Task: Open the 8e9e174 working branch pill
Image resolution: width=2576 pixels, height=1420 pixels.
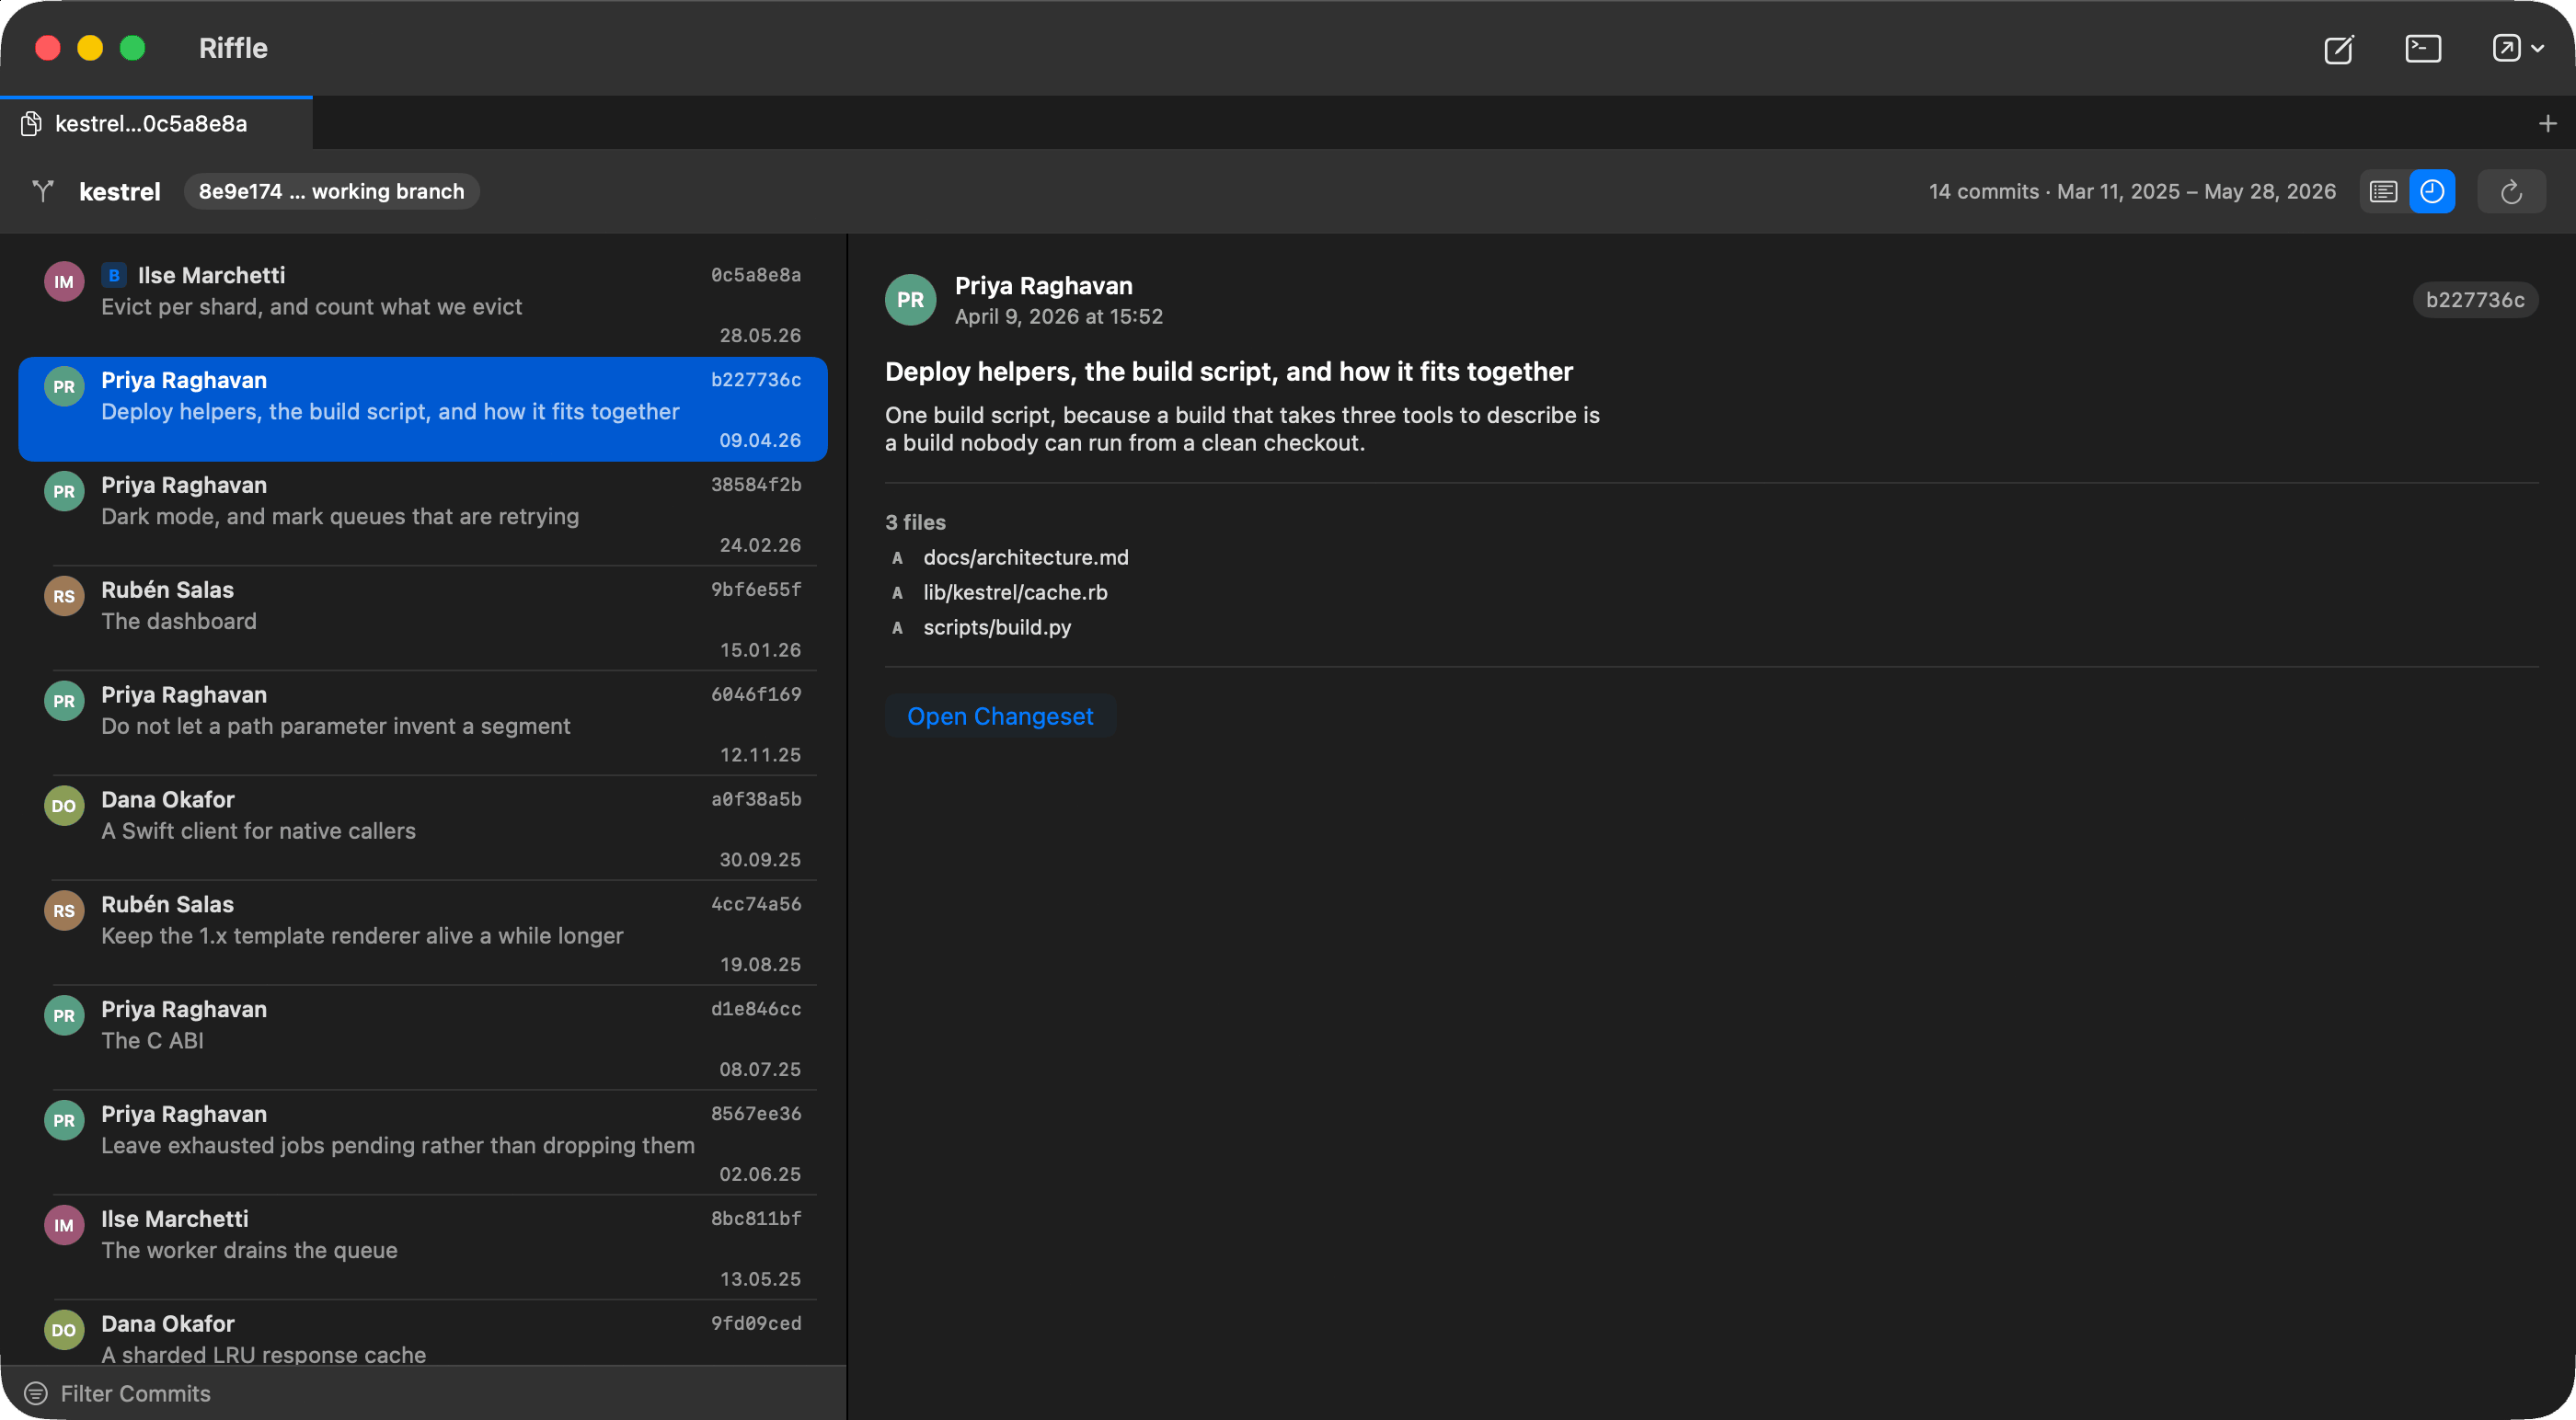Action: pos(331,191)
